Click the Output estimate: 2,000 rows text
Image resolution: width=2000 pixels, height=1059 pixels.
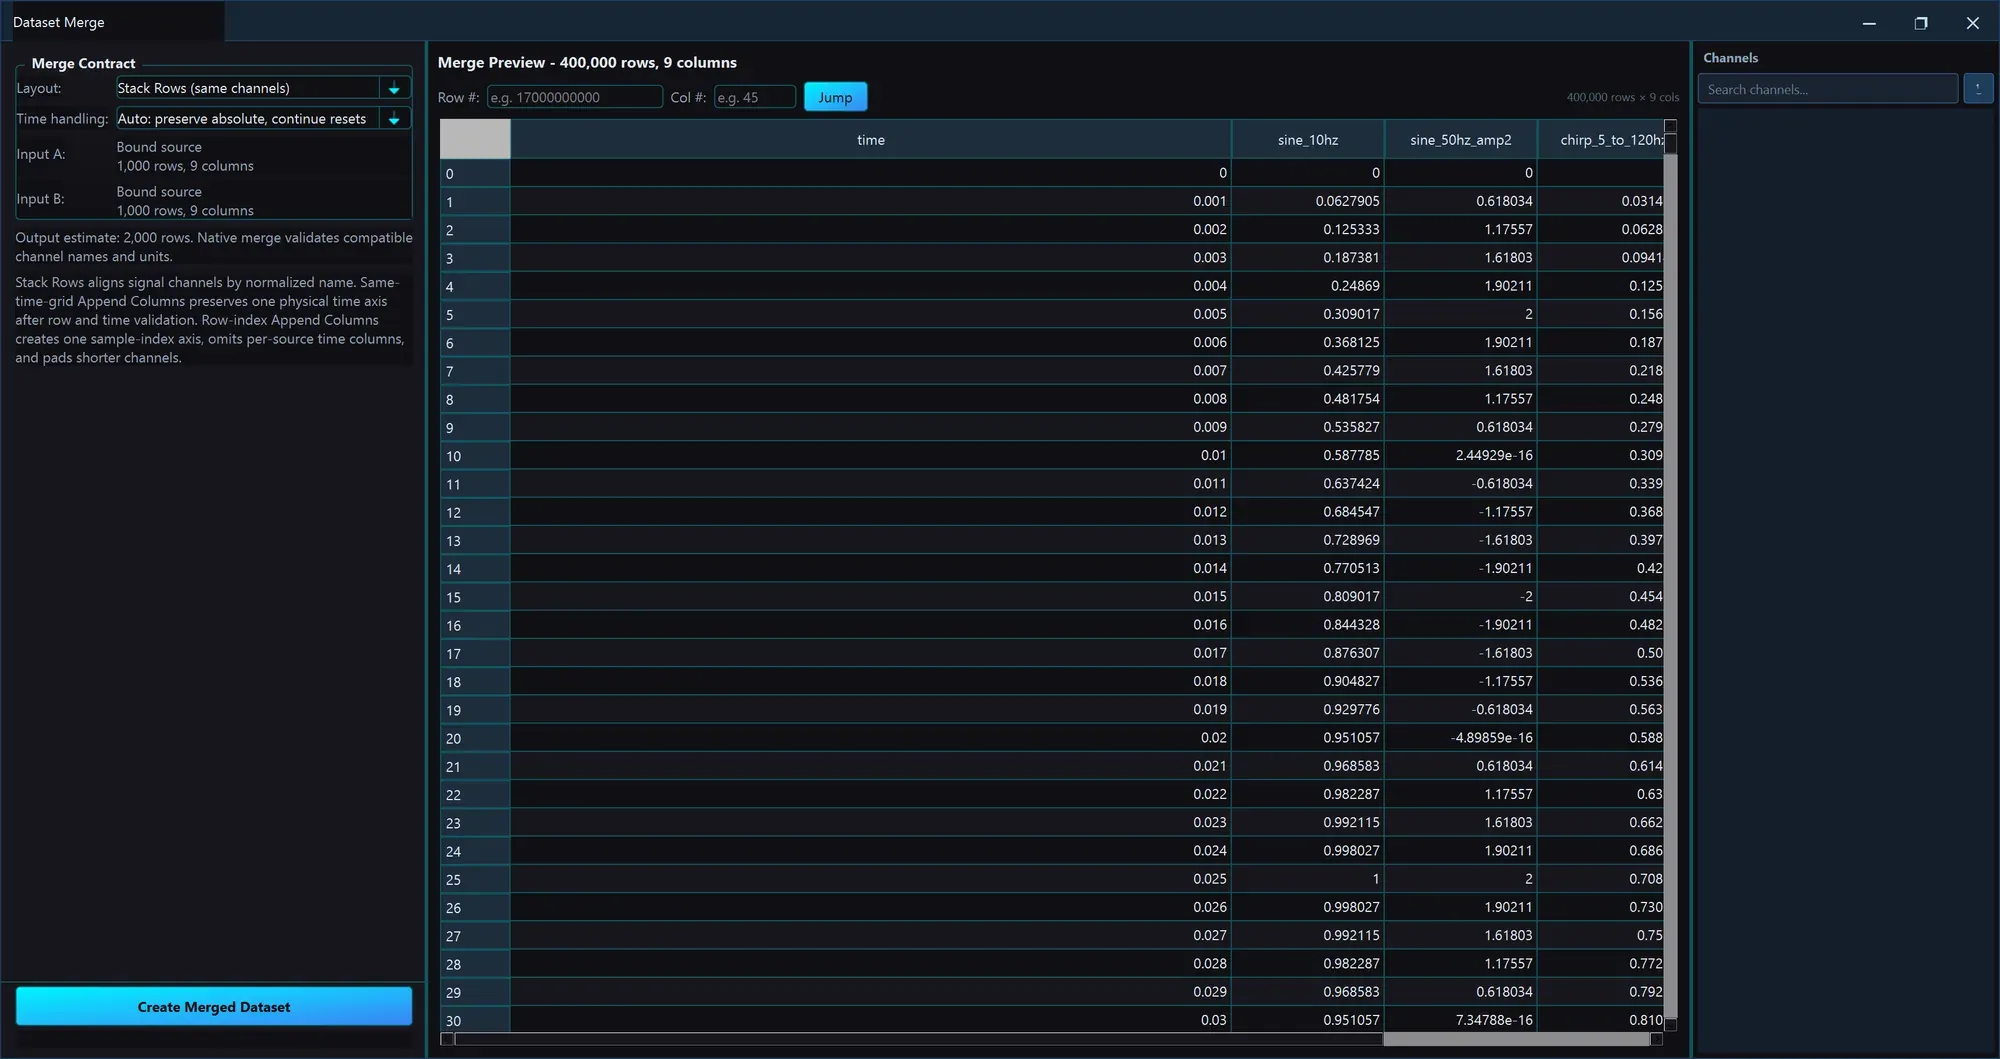[x=103, y=238]
